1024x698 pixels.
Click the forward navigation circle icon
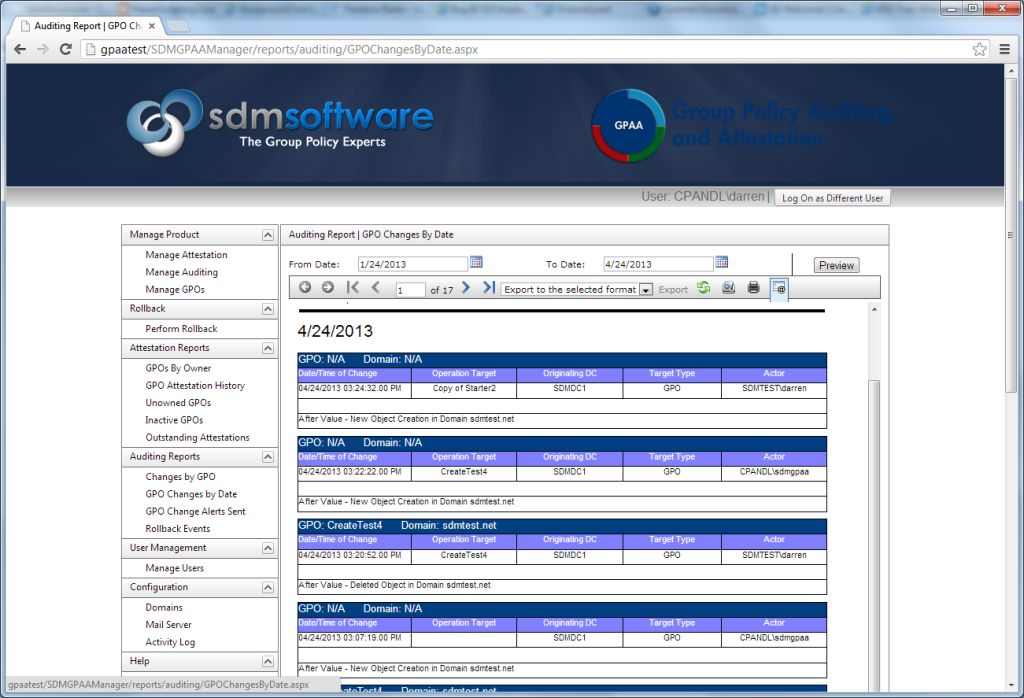[x=328, y=286]
